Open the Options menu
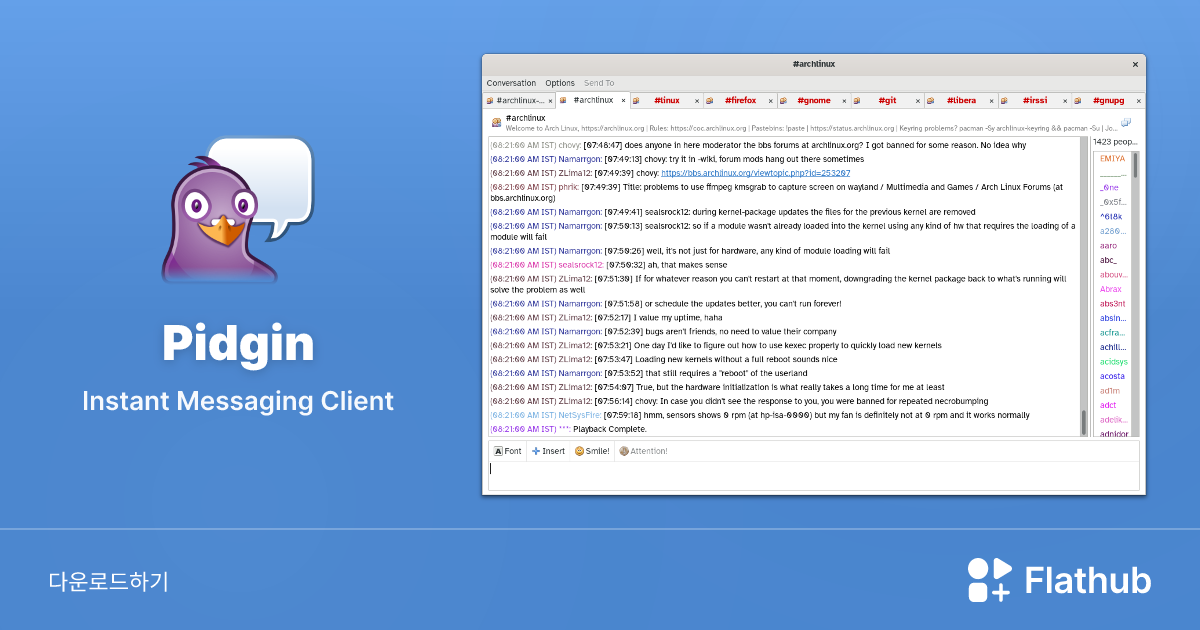Screen dimensions: 1200x630 (x=559, y=82)
